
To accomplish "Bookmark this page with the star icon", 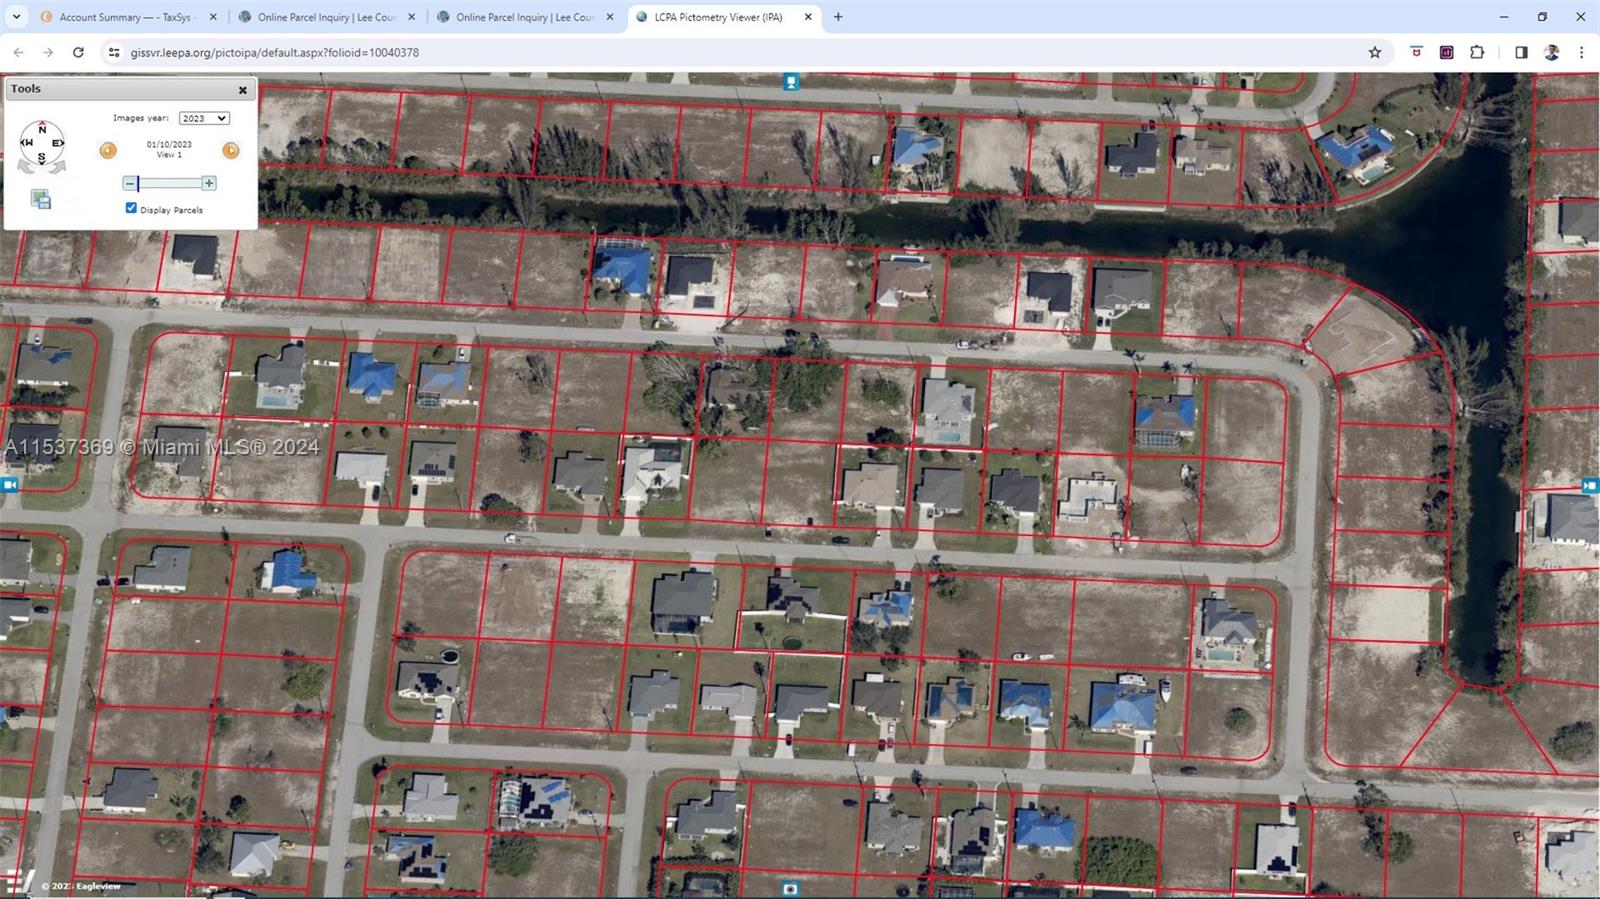I will pos(1375,52).
